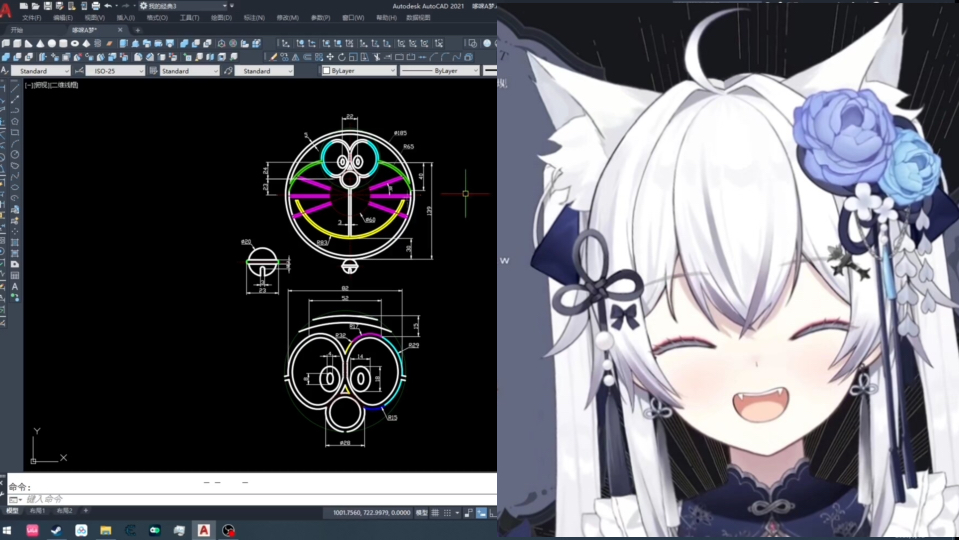Open the Windows Start menu
This screenshot has width=959, height=540.
(7, 530)
